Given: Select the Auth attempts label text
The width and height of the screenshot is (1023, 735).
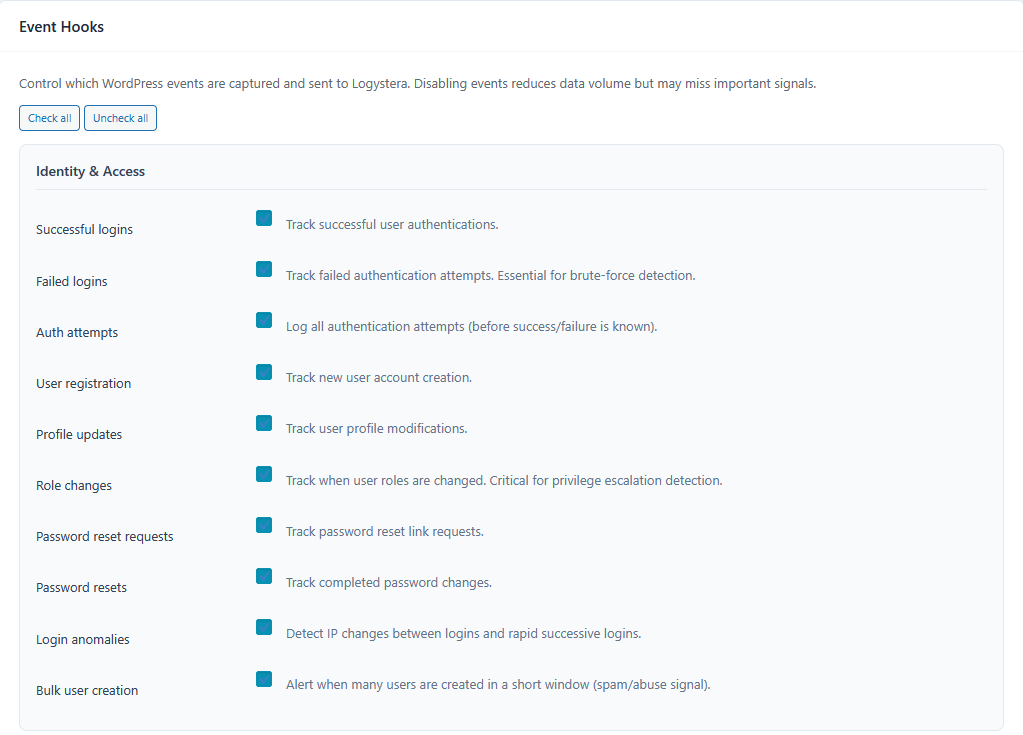Looking at the screenshot, I should point(77,332).
